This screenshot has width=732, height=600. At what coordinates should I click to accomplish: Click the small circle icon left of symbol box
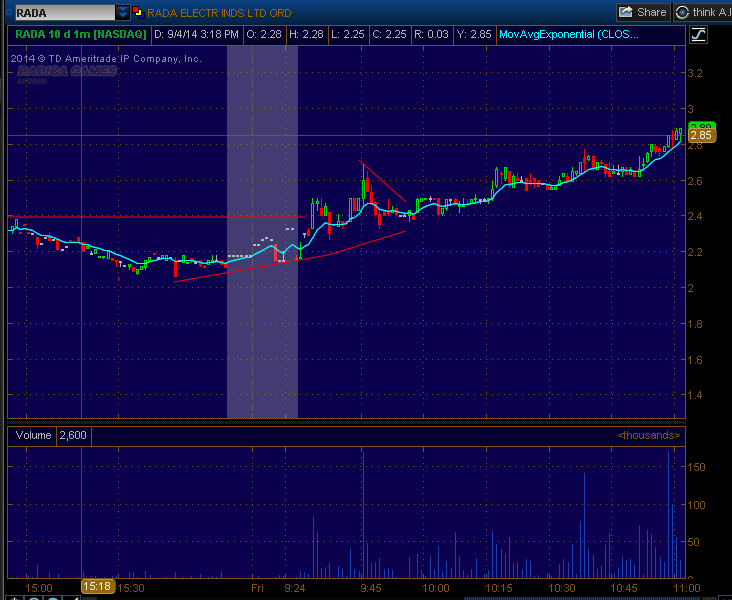click(x=9, y=13)
